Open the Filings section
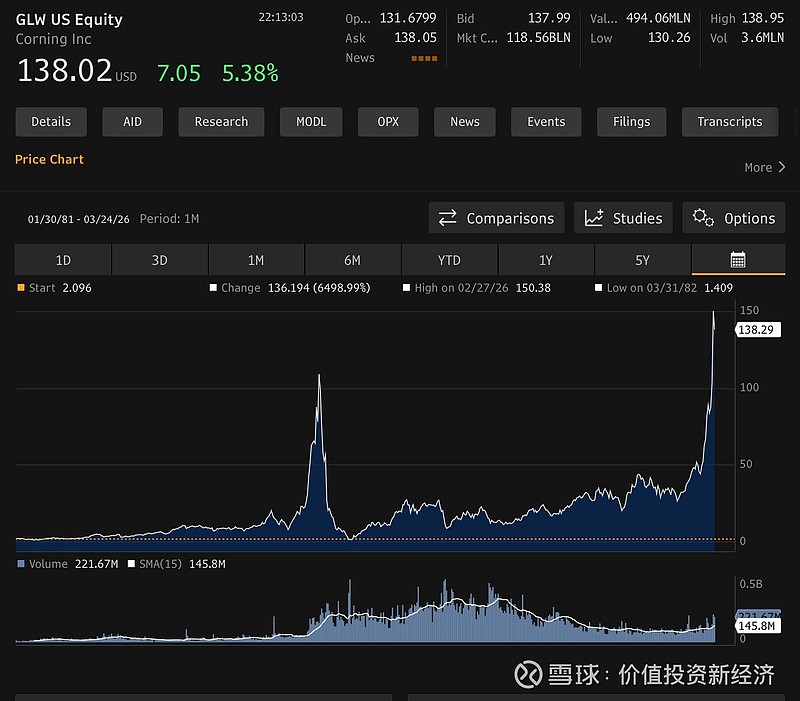This screenshot has height=701, width=800. point(631,122)
